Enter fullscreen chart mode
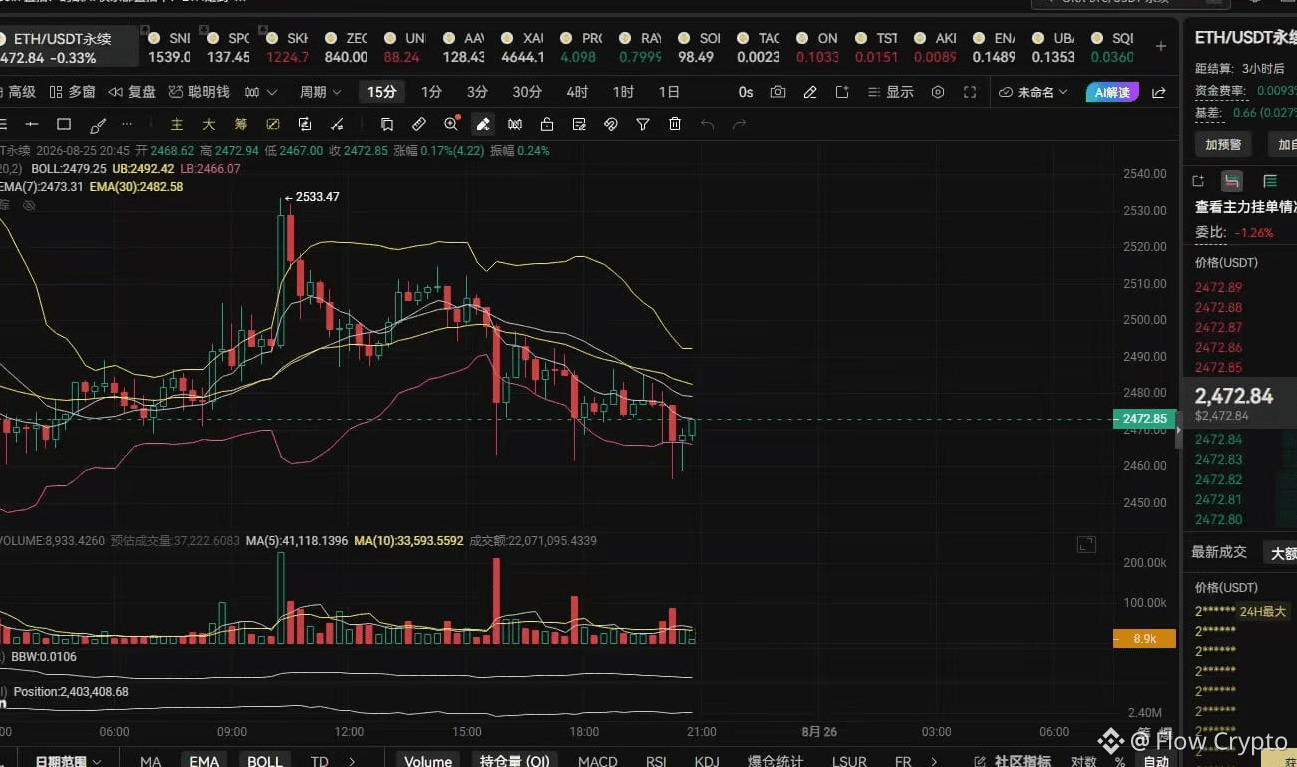The image size is (1297, 767). pos(970,92)
